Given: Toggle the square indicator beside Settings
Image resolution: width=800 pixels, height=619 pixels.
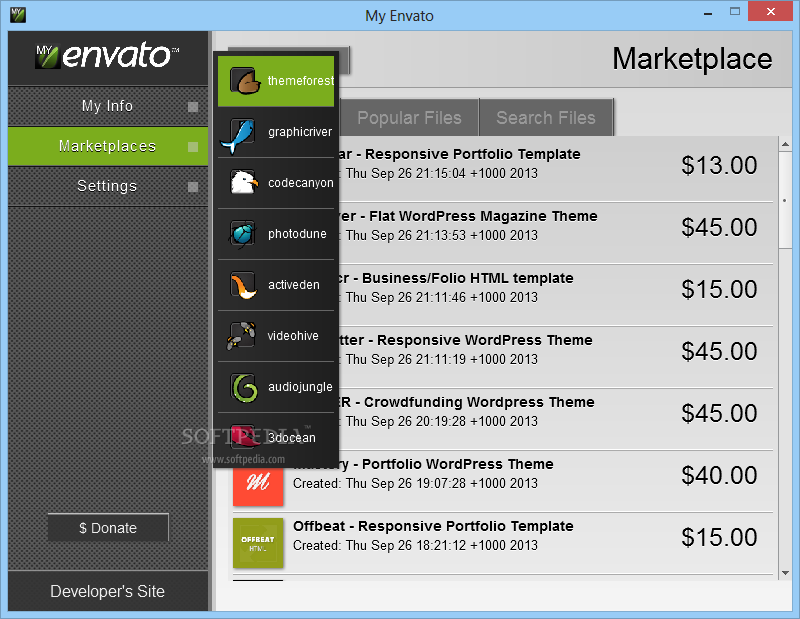Looking at the screenshot, I should (x=193, y=187).
